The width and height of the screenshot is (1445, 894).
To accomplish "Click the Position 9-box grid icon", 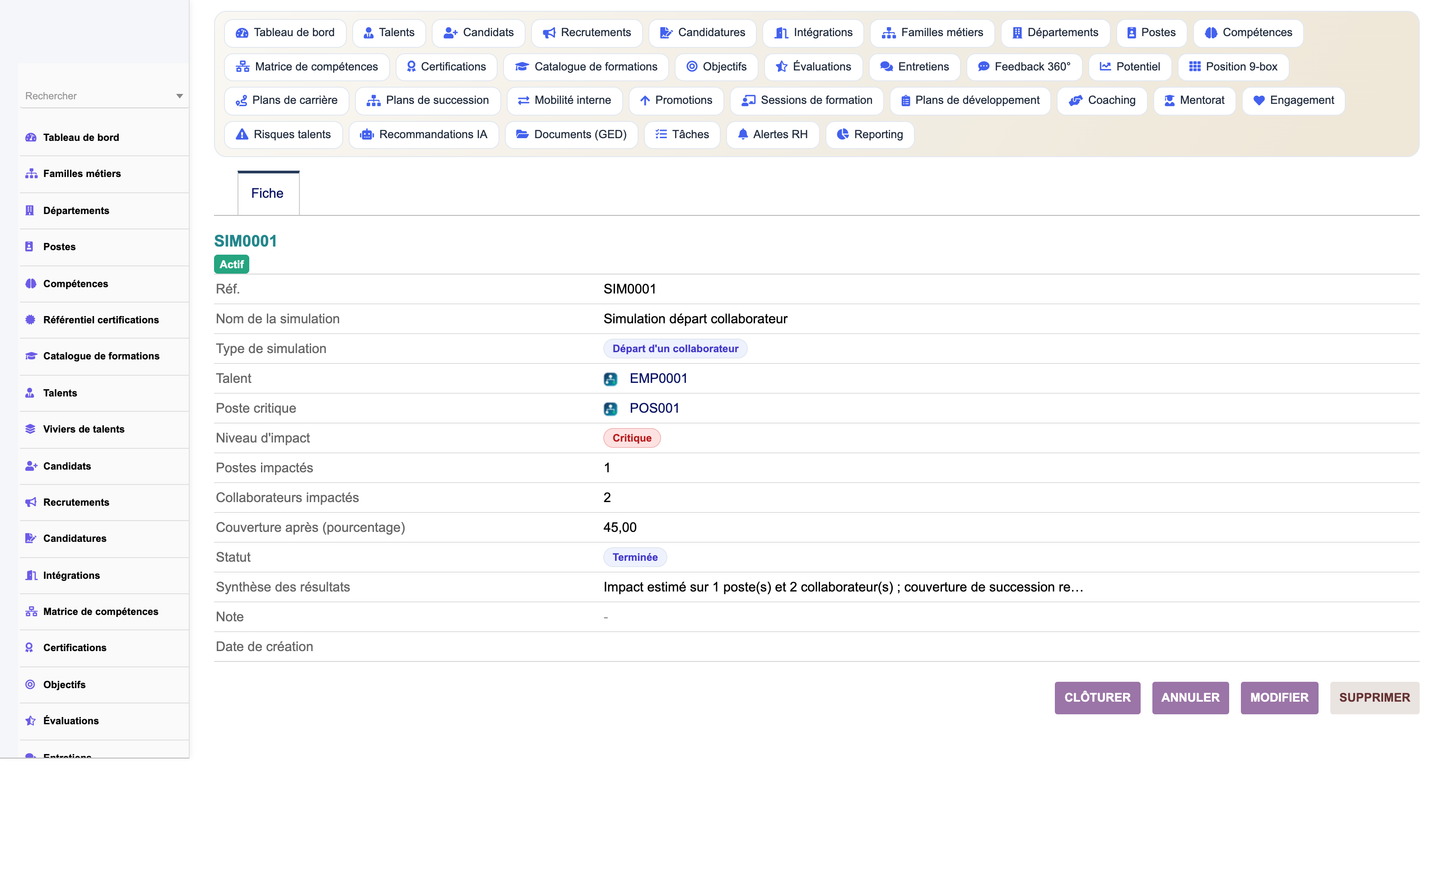I will pyautogui.click(x=1195, y=67).
